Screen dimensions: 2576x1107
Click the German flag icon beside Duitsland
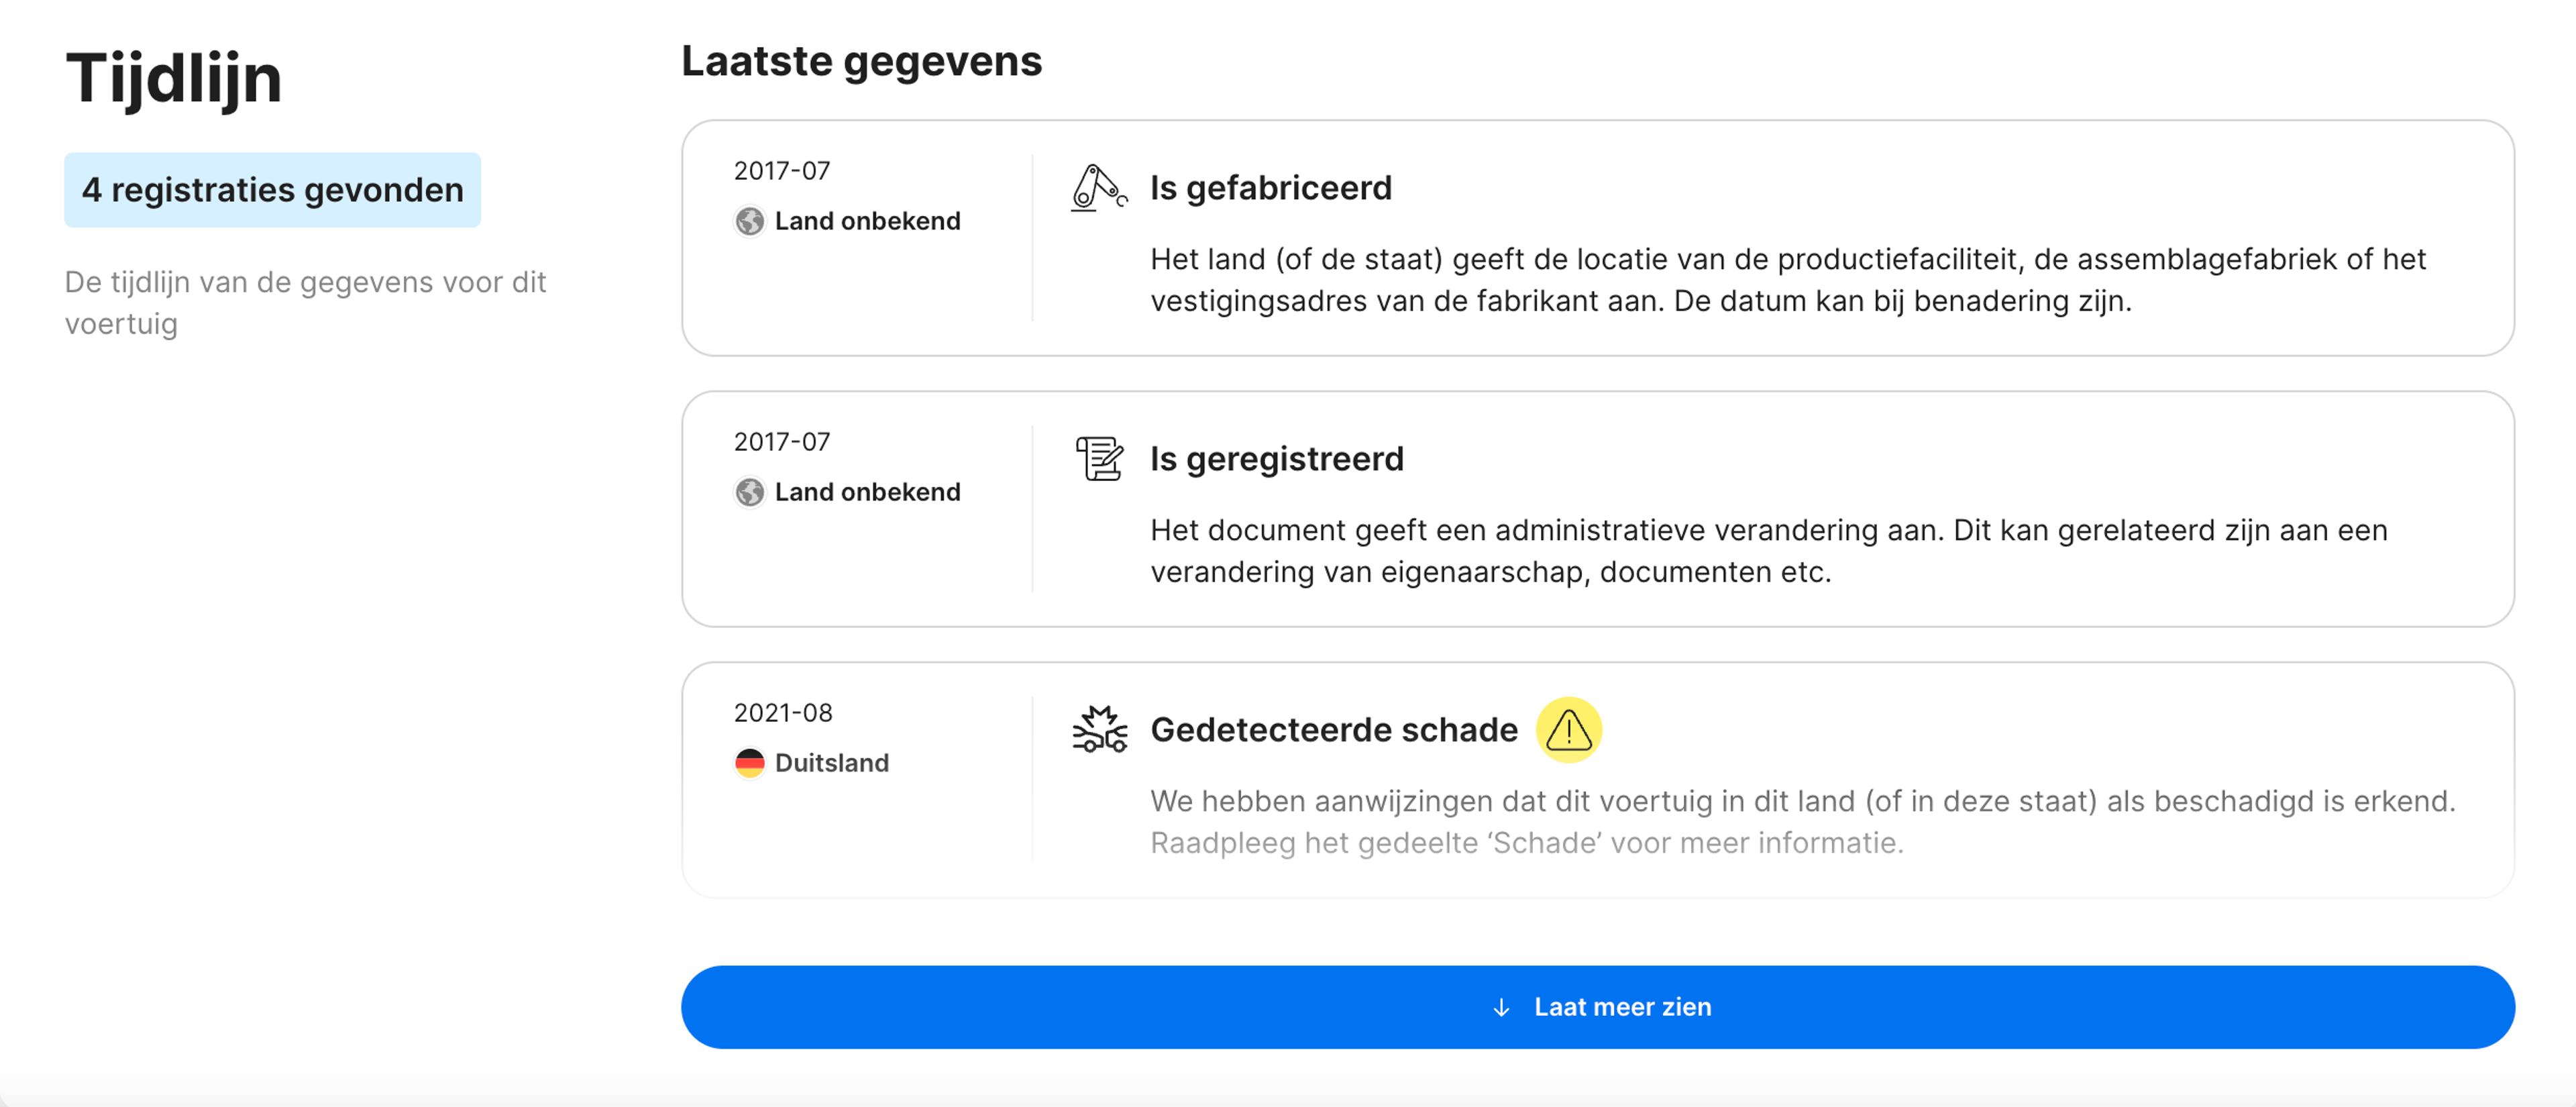(x=749, y=763)
